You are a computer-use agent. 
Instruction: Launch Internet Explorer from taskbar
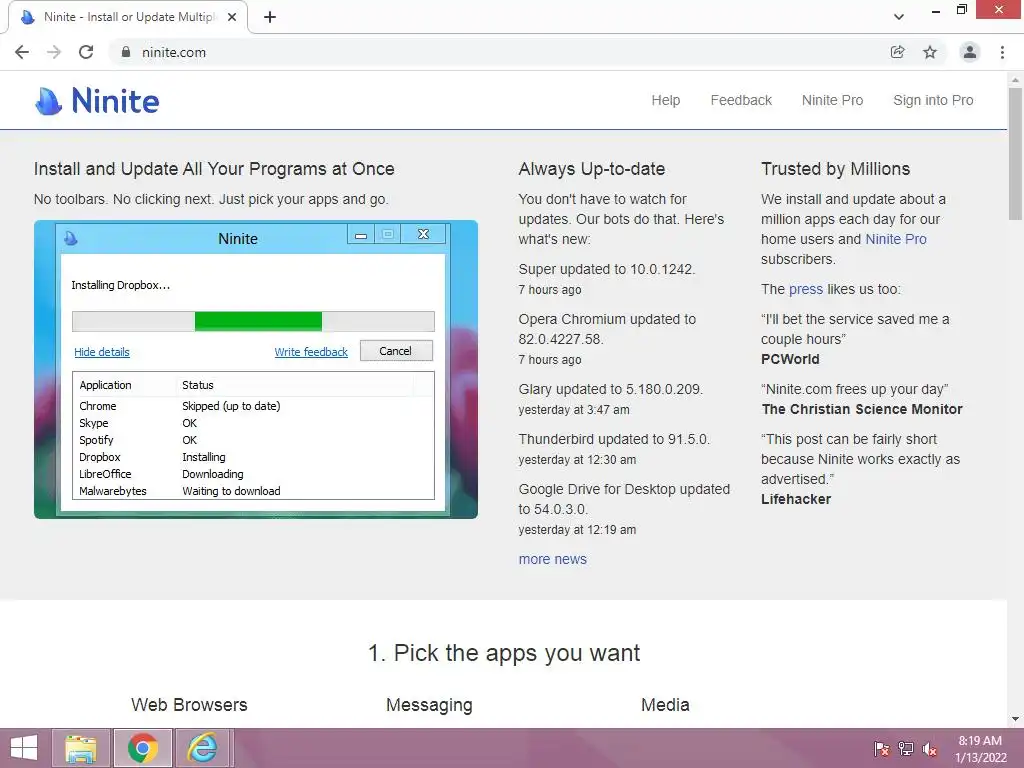tap(203, 748)
